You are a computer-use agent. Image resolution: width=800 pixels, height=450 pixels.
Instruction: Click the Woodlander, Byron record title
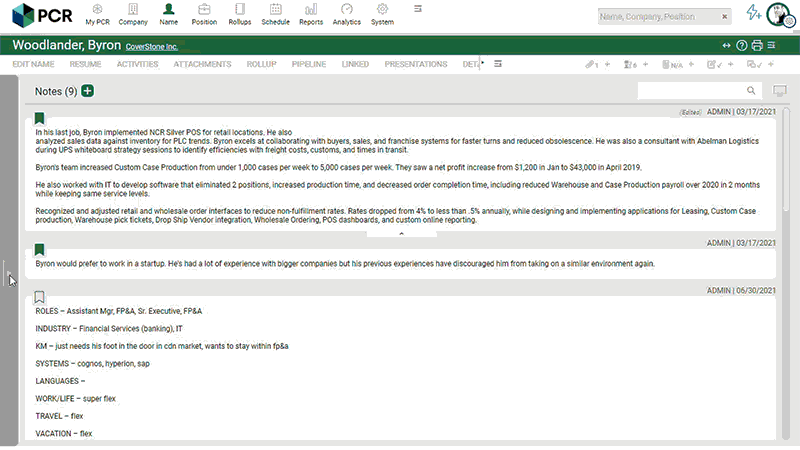[67, 45]
